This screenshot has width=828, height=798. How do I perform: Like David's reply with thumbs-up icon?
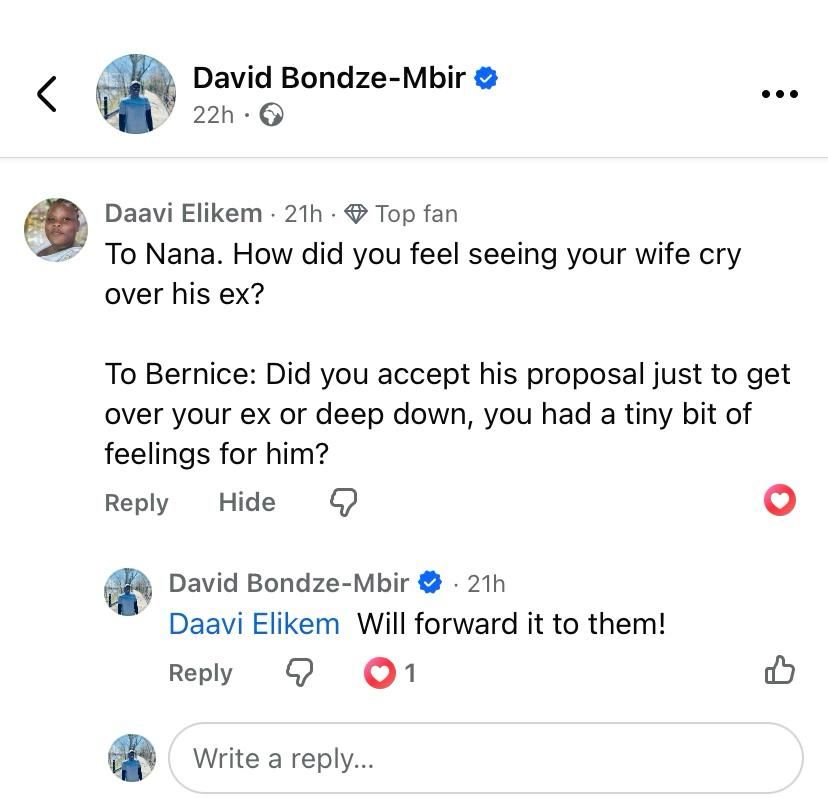click(x=779, y=671)
